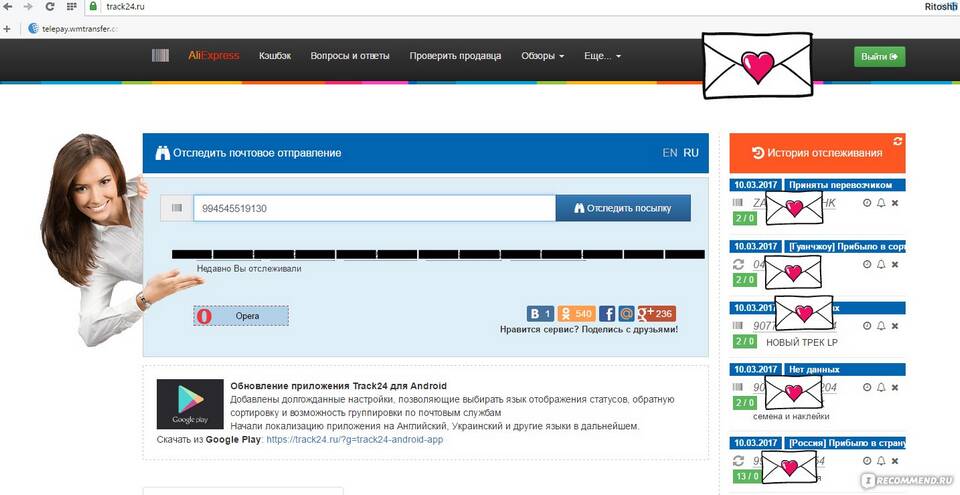Image resolution: width=960 pixels, height=495 pixels.
Task: Click barcode icon in Приняты перевозчиком entry
Action: click(x=738, y=203)
